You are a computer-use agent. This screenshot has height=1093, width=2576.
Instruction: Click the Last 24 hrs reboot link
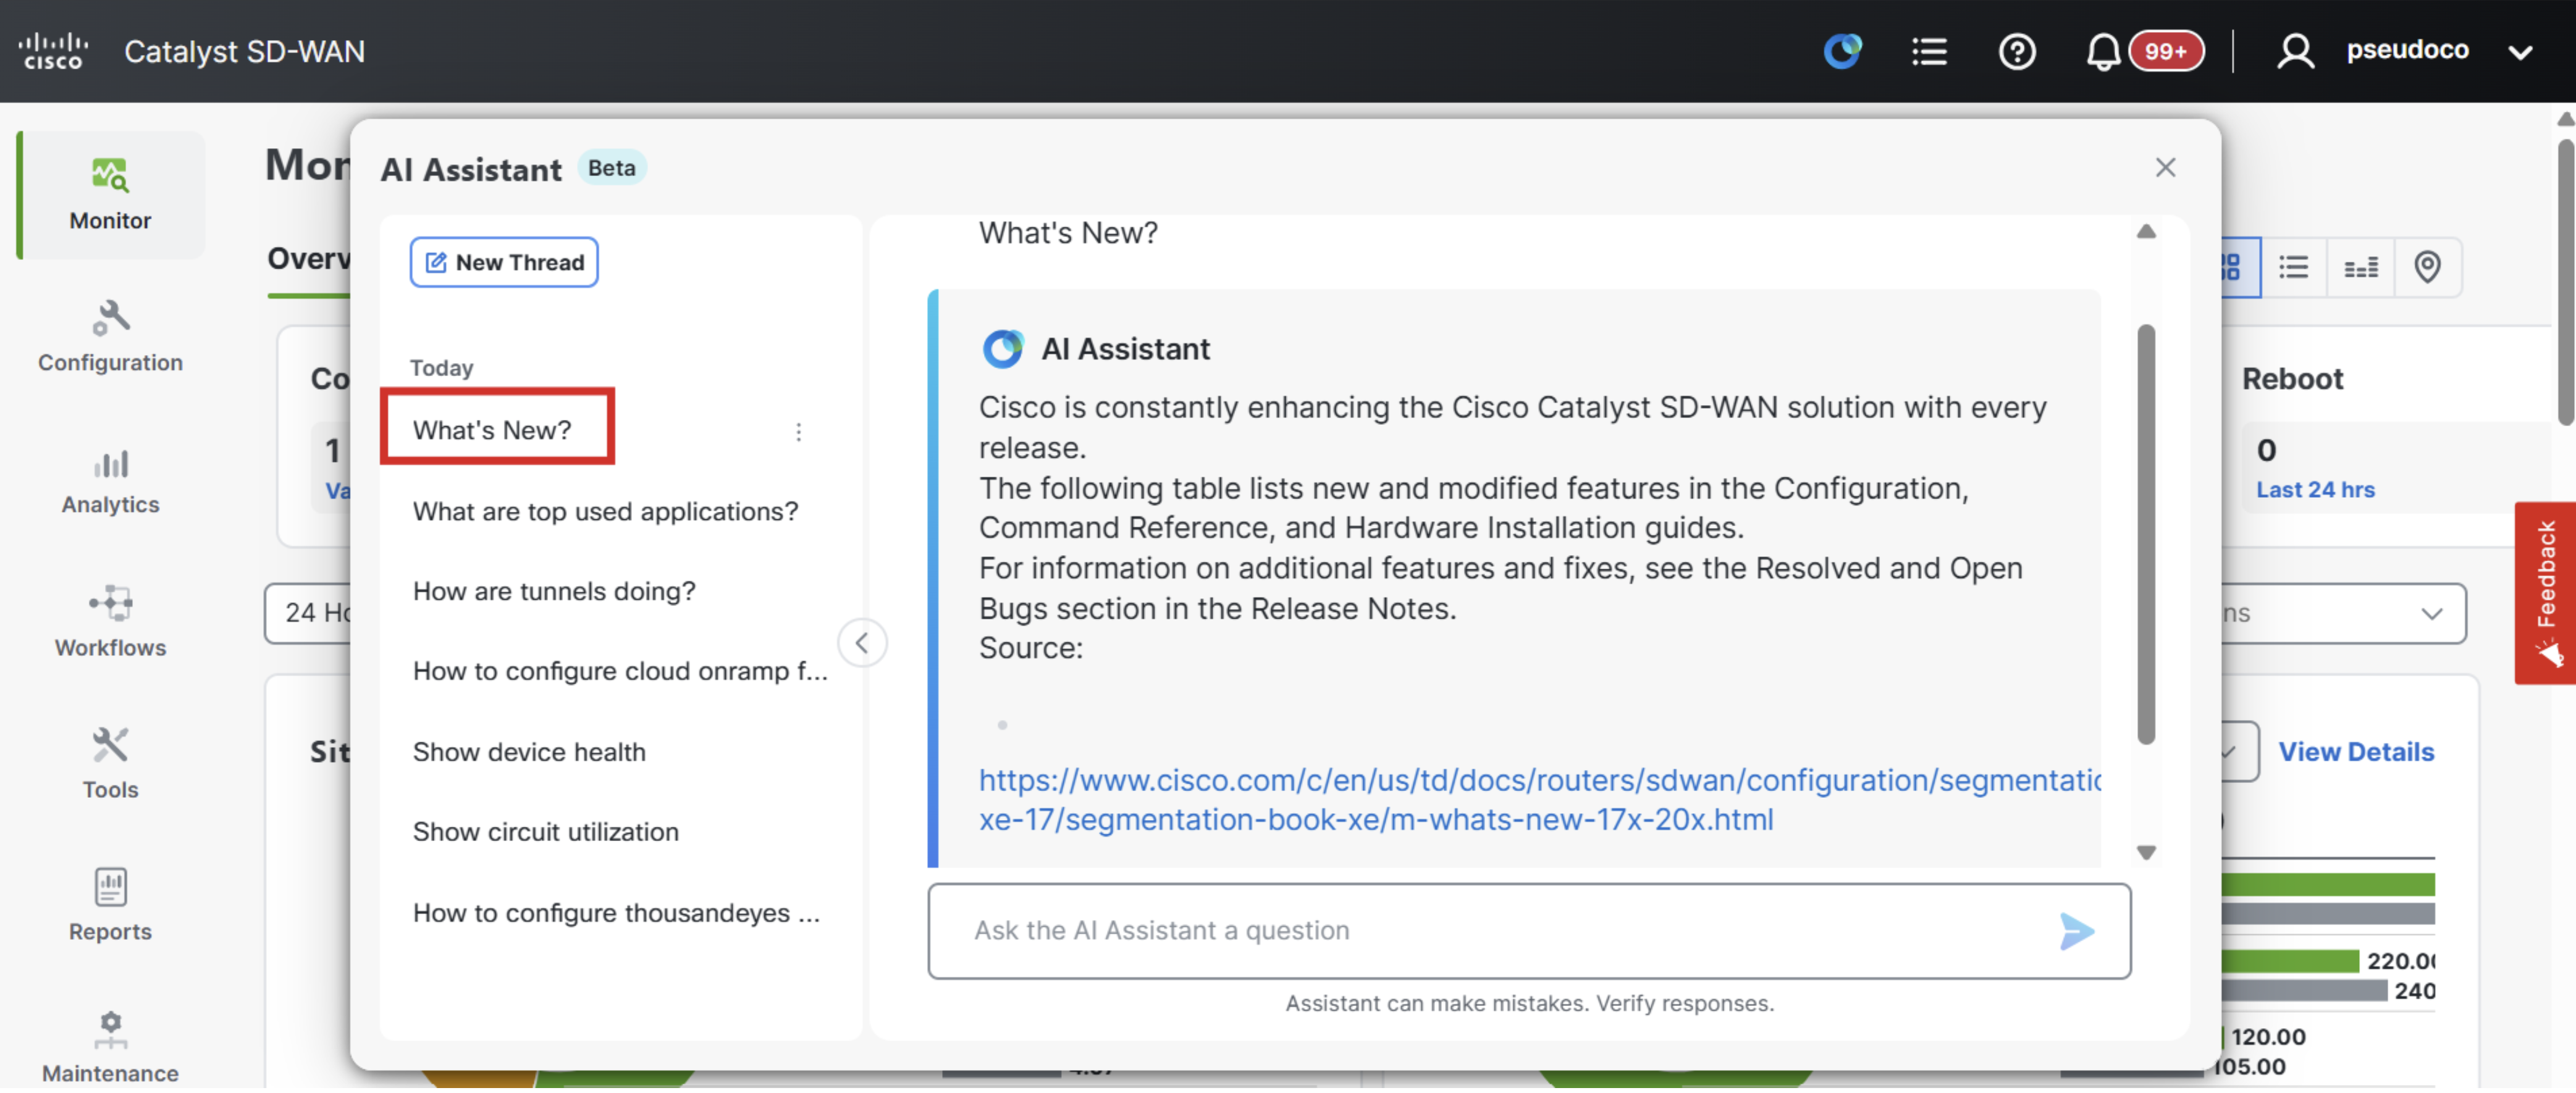click(2315, 489)
